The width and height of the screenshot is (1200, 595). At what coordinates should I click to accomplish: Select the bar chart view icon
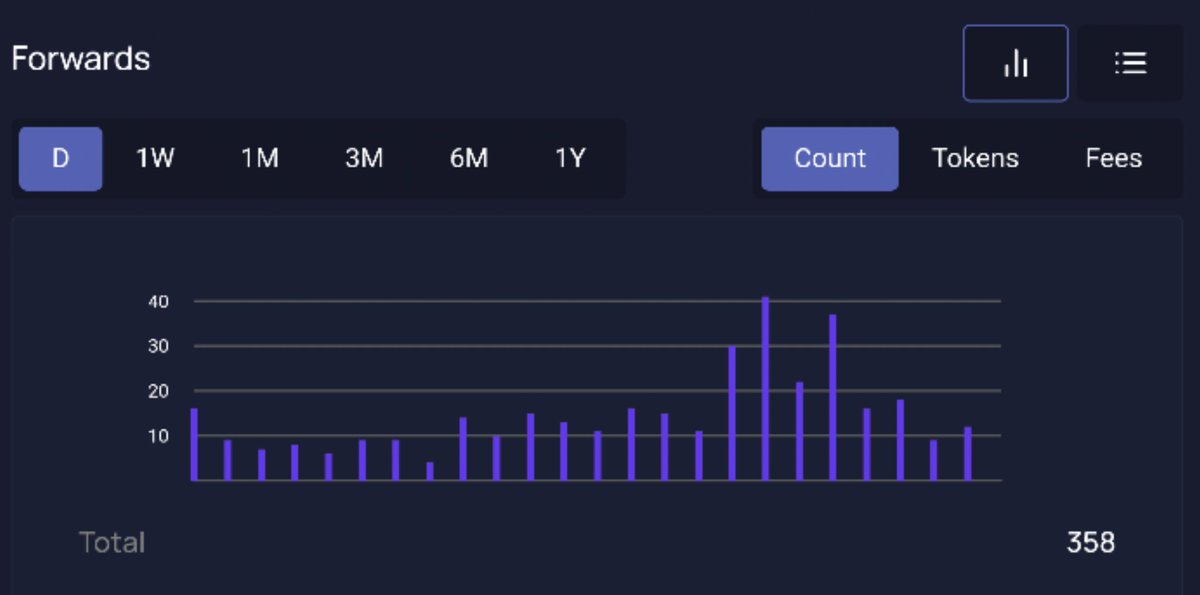tap(1015, 62)
